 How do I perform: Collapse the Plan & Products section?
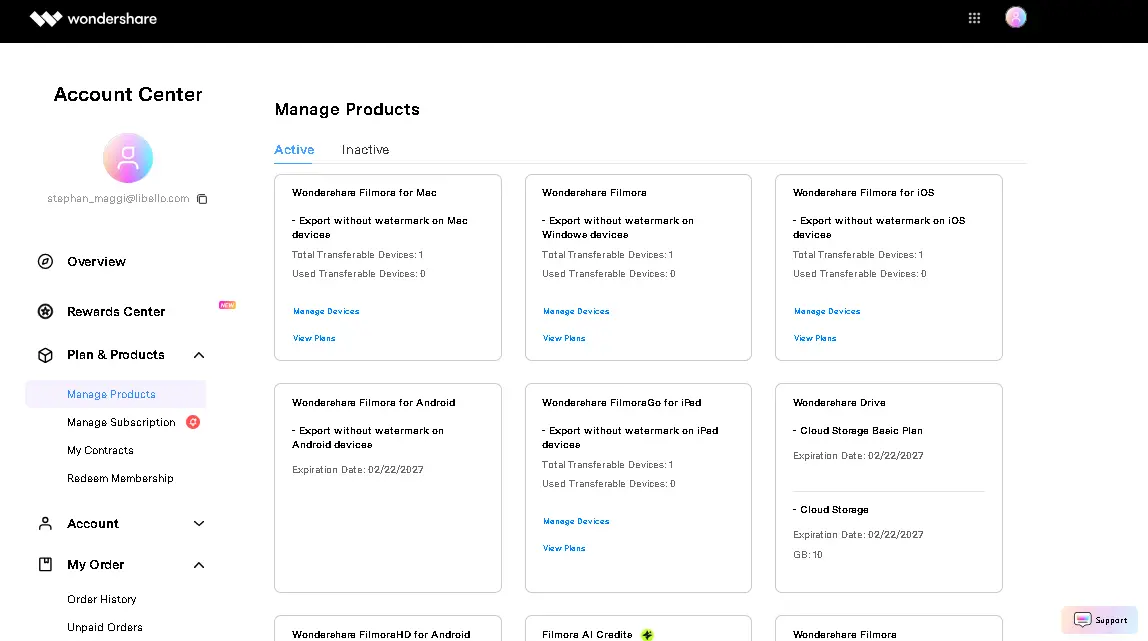198,355
